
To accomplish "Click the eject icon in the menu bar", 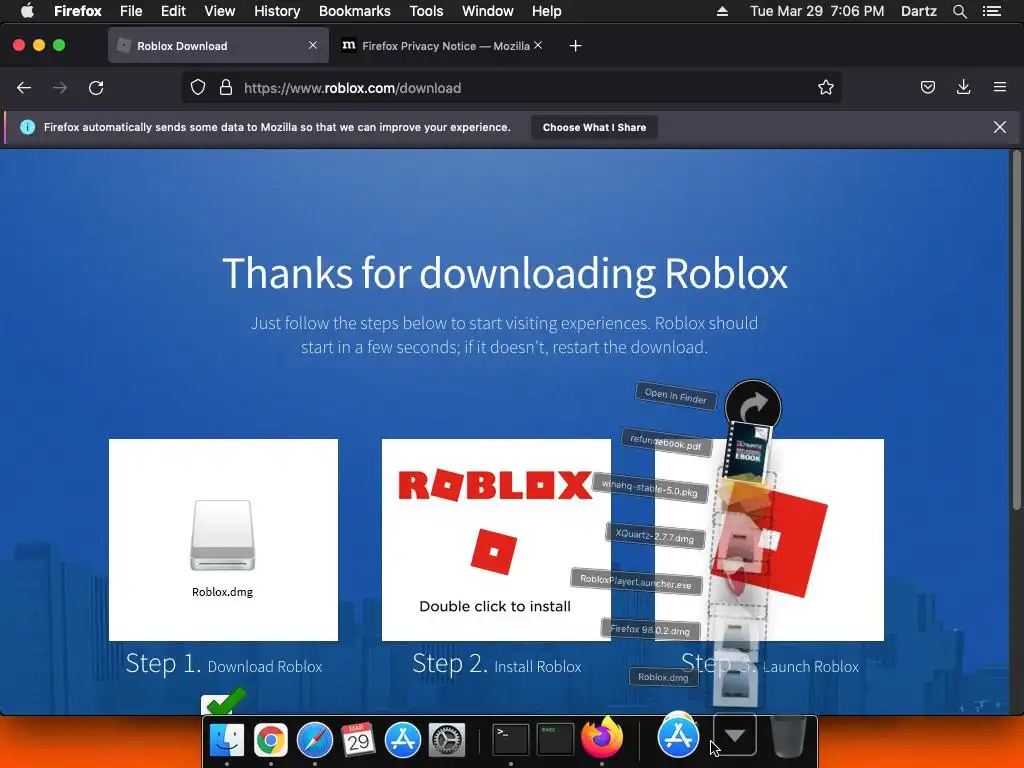I will click(722, 11).
